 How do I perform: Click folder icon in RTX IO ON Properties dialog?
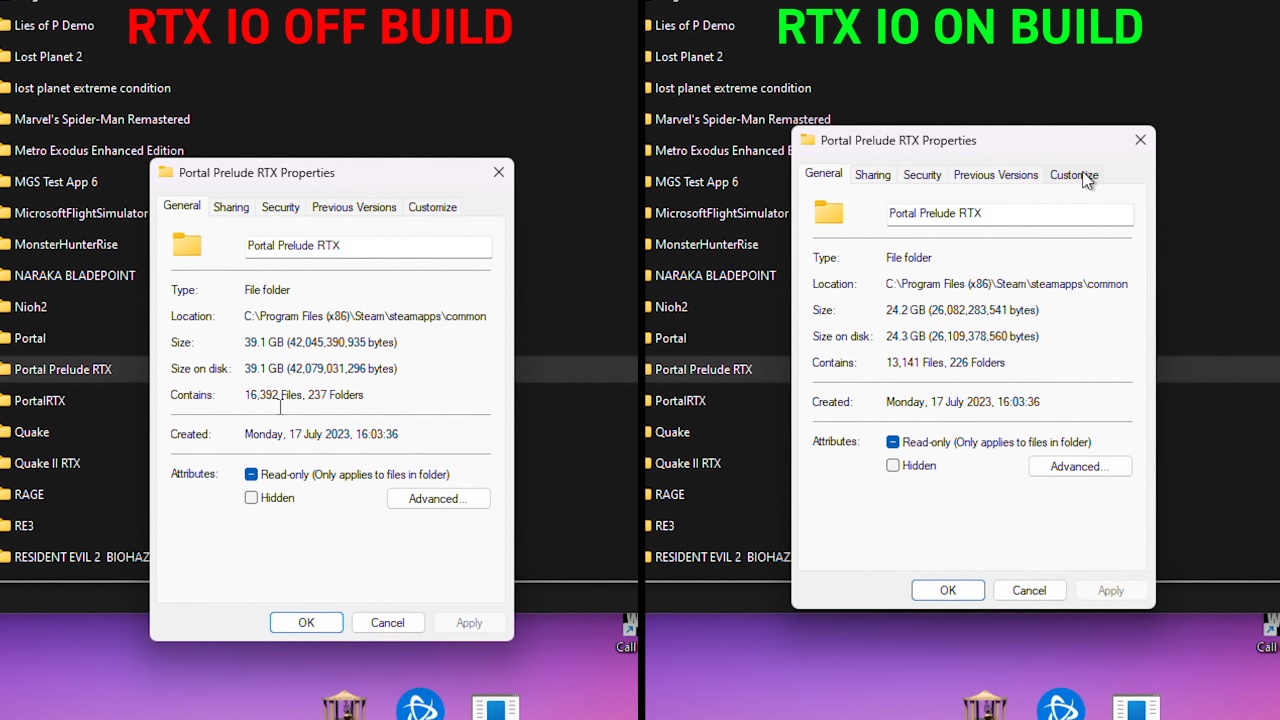tap(829, 212)
